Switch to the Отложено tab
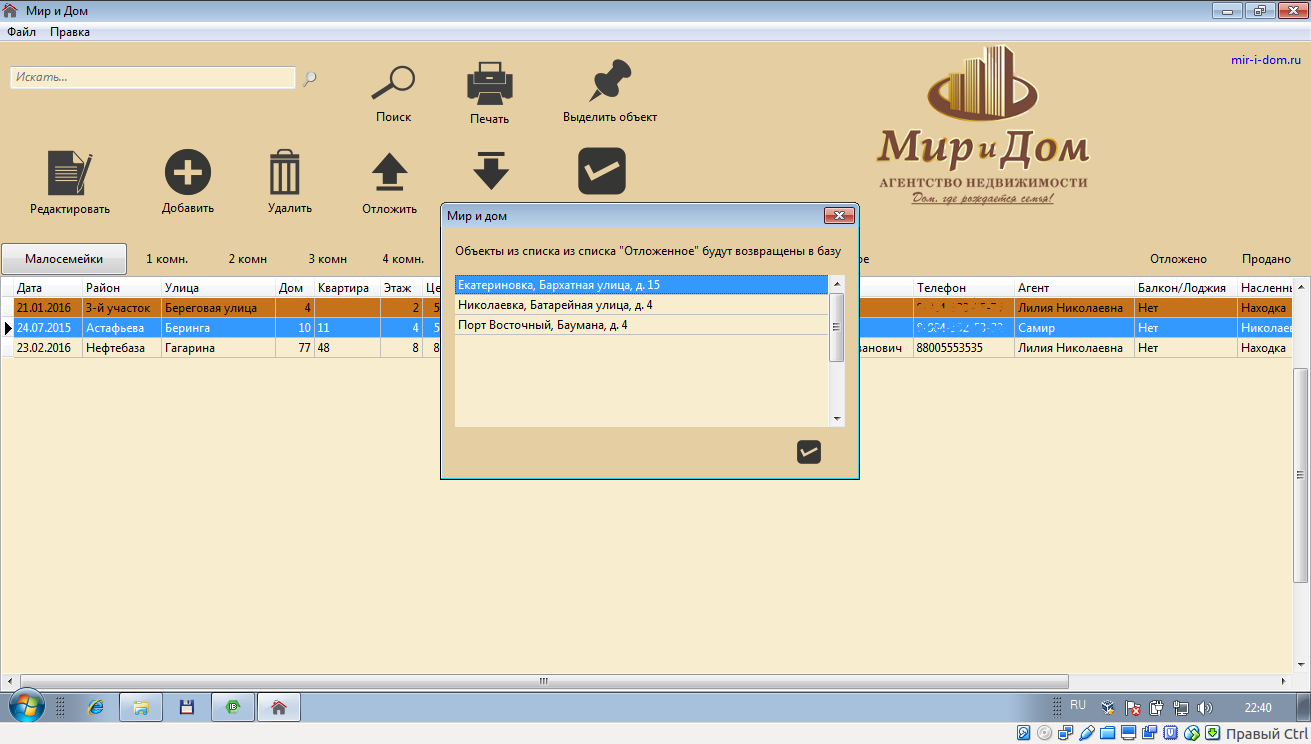The height and width of the screenshot is (744, 1311). 1178,259
